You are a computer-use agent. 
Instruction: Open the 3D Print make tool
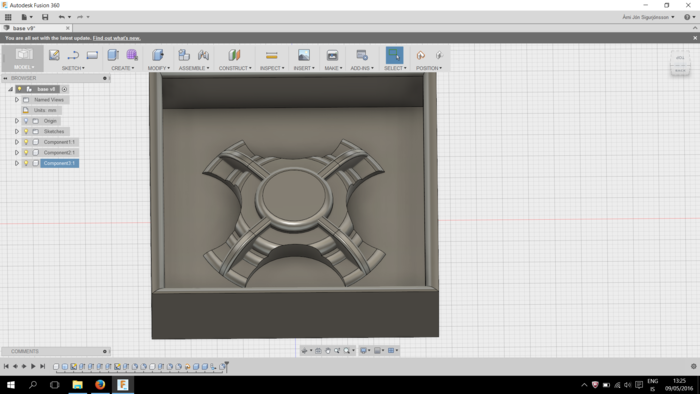pos(332,55)
